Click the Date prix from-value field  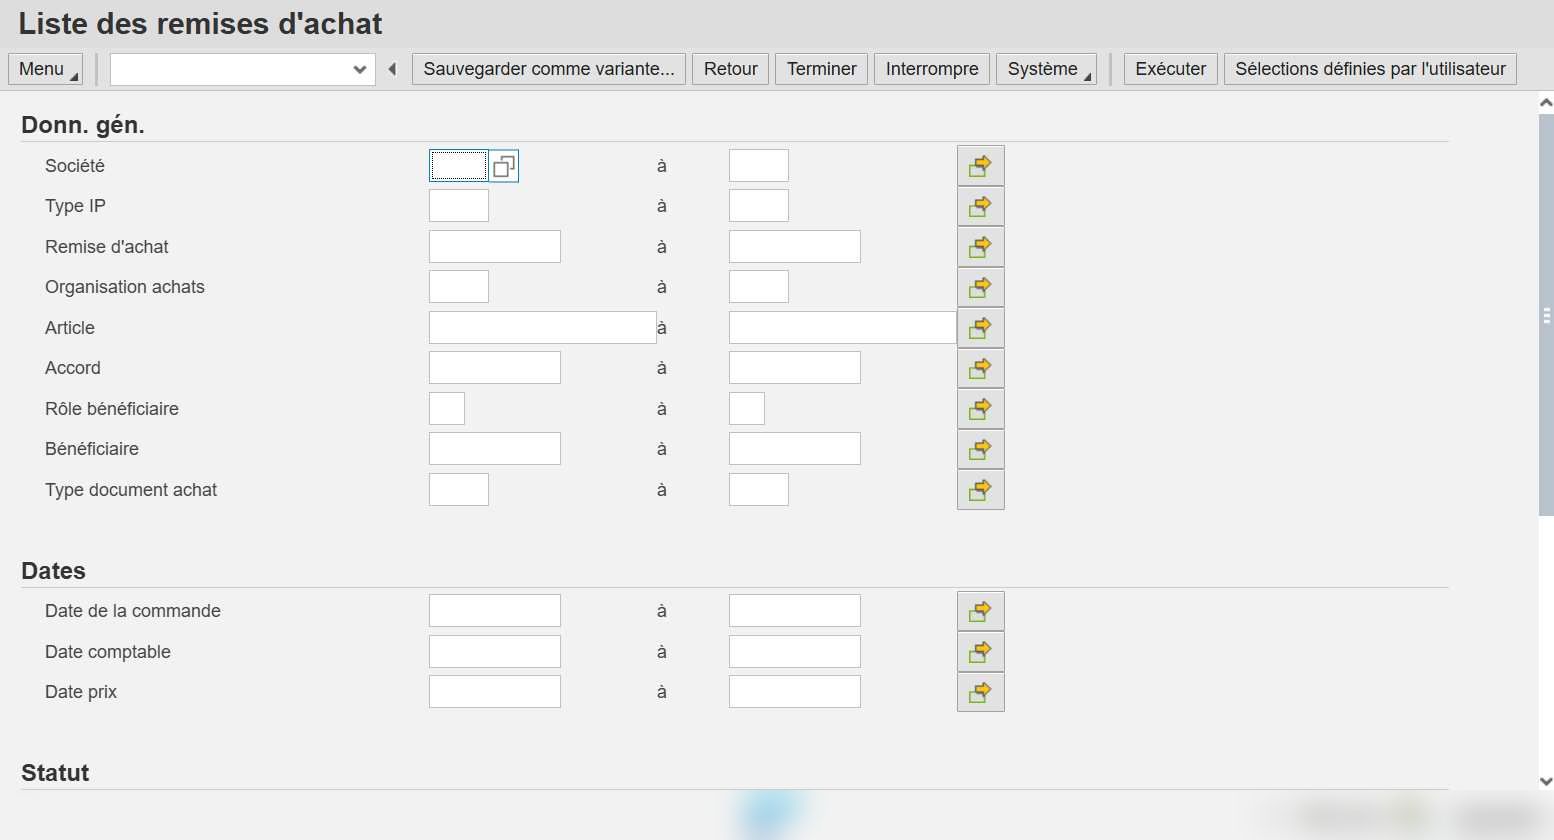tap(495, 692)
